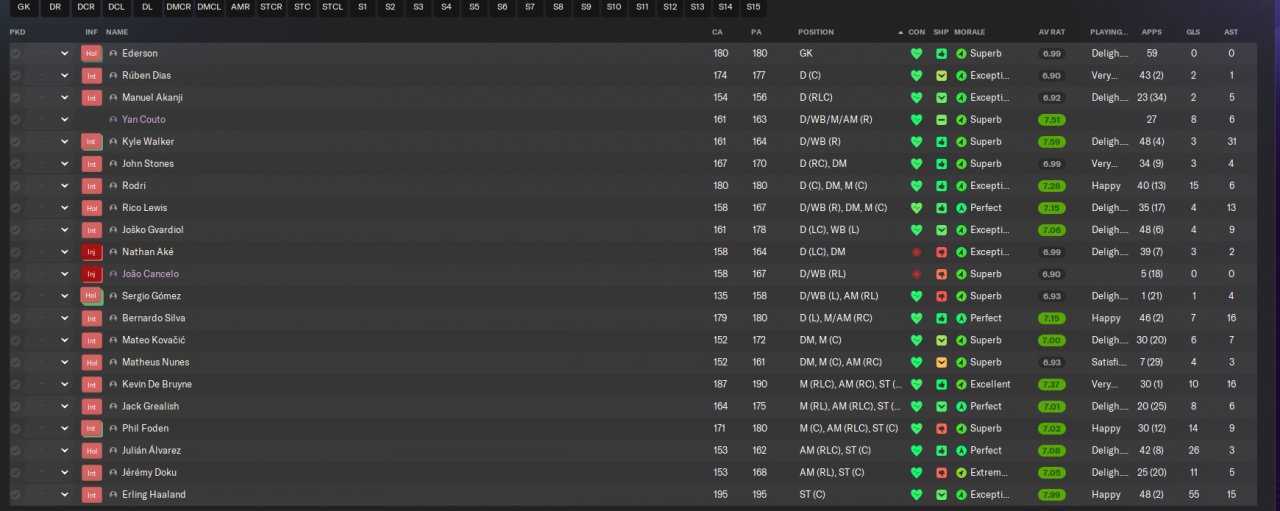Sort by the NAME column header

click(117, 32)
